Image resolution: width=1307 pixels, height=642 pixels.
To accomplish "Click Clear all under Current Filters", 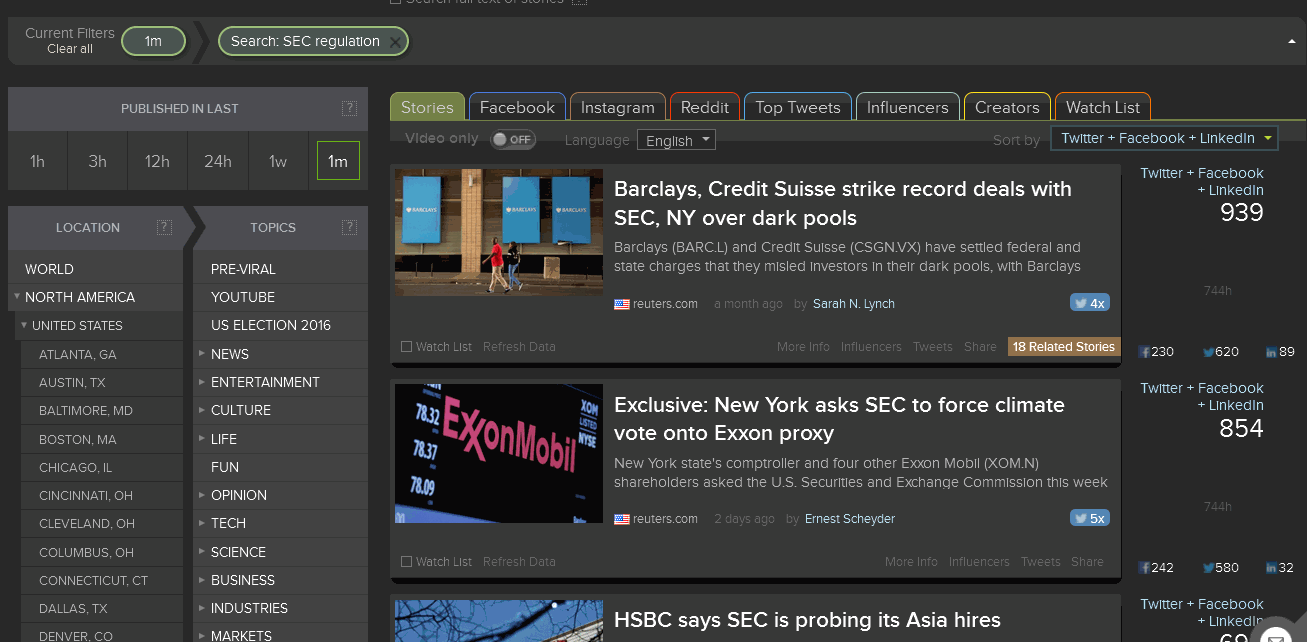I will [69, 47].
